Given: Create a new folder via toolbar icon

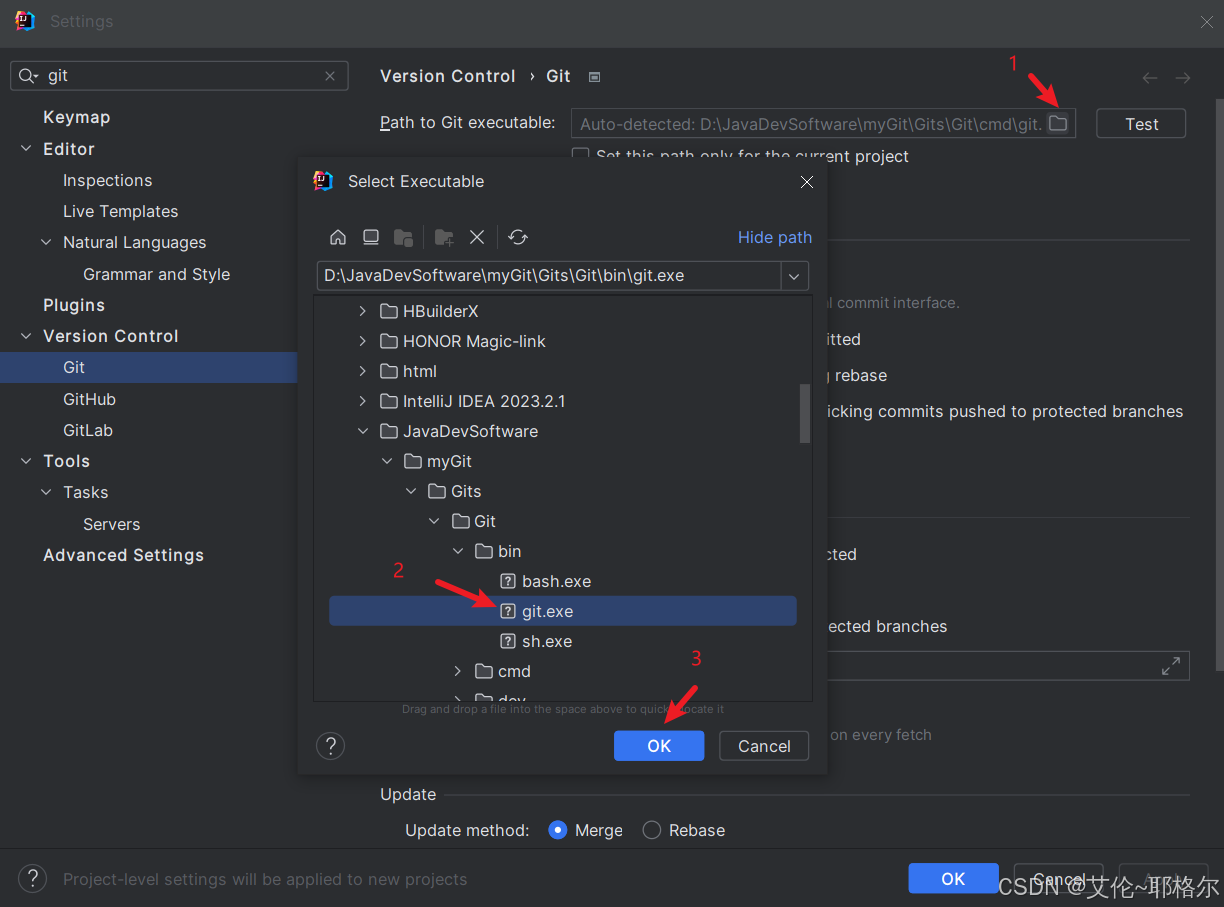Looking at the screenshot, I should [x=444, y=237].
